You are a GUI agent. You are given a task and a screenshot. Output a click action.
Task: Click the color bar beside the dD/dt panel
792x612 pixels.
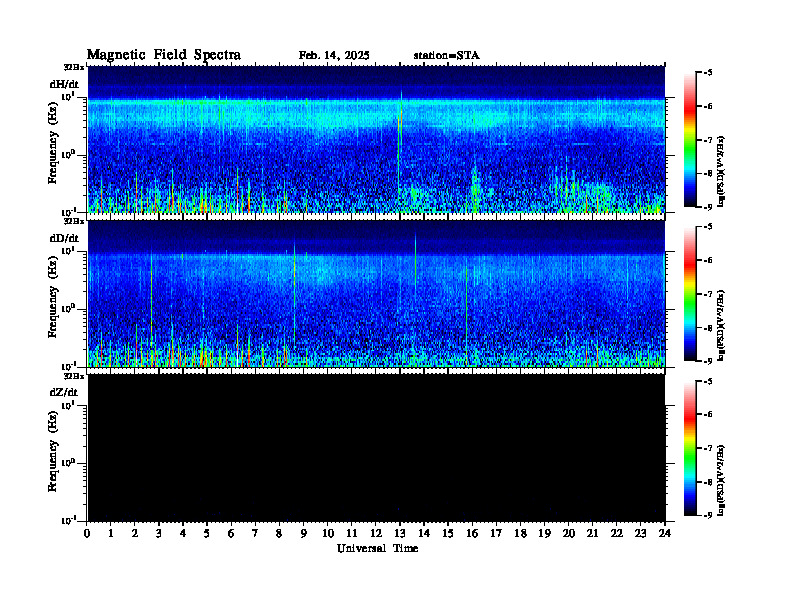[x=690, y=294]
